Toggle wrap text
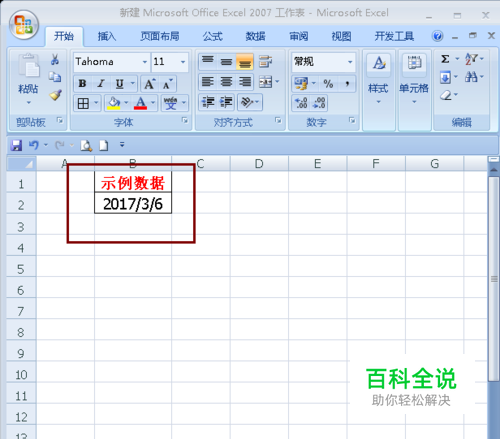The width and height of the screenshot is (500, 439). [x=266, y=61]
